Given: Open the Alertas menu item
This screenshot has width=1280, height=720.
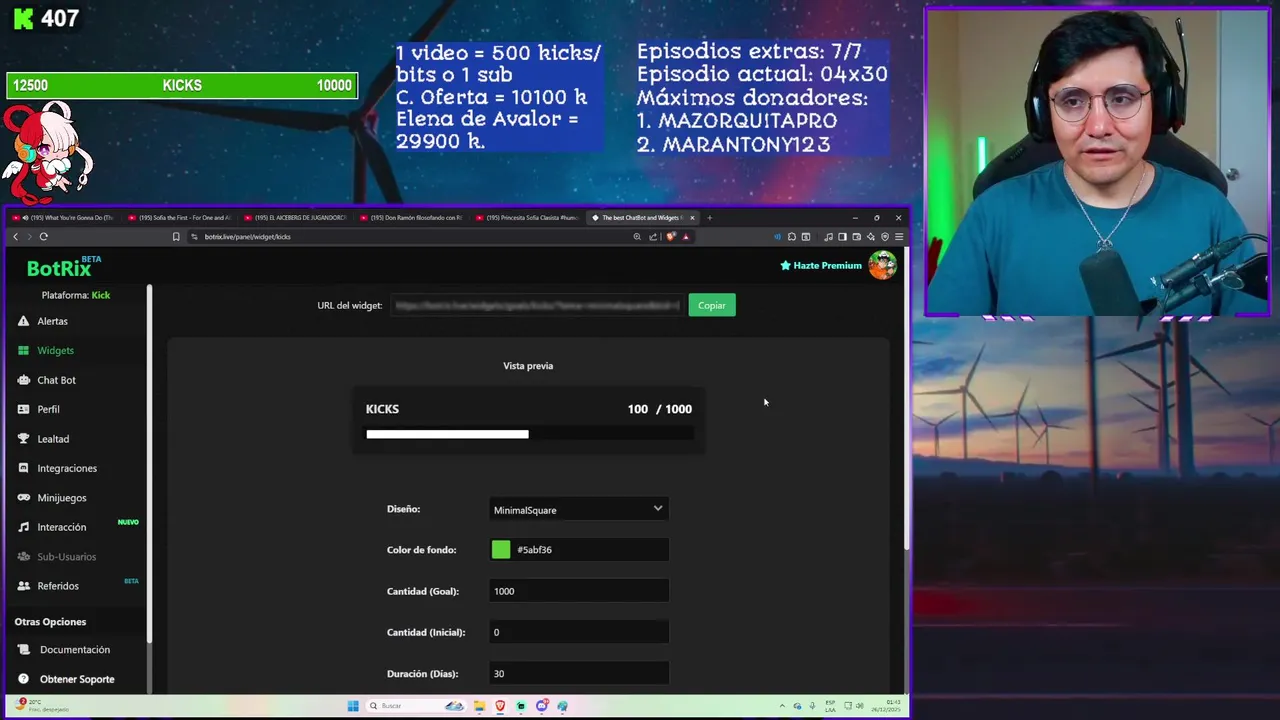Looking at the screenshot, I should 52,321.
